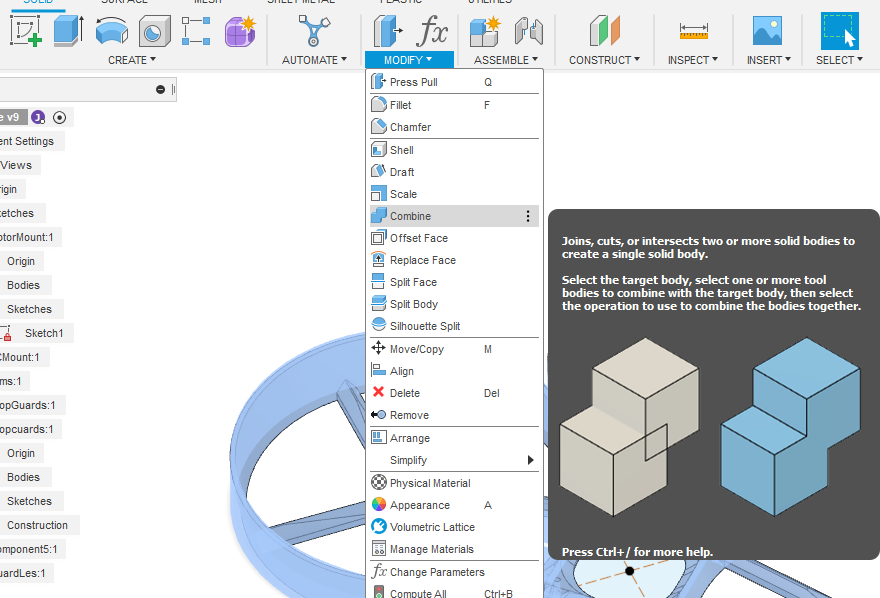Choose Scale from Modify menu
The image size is (880, 598).
pos(455,194)
